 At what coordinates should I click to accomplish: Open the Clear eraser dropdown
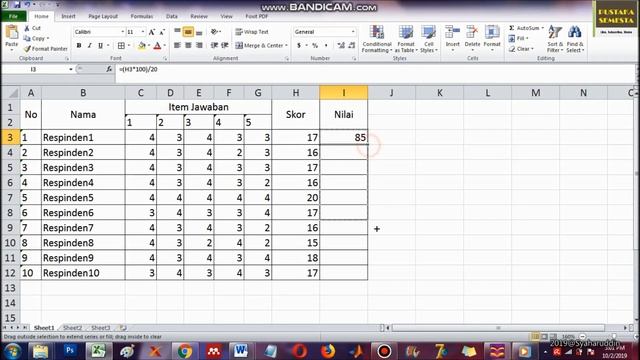click(x=521, y=49)
